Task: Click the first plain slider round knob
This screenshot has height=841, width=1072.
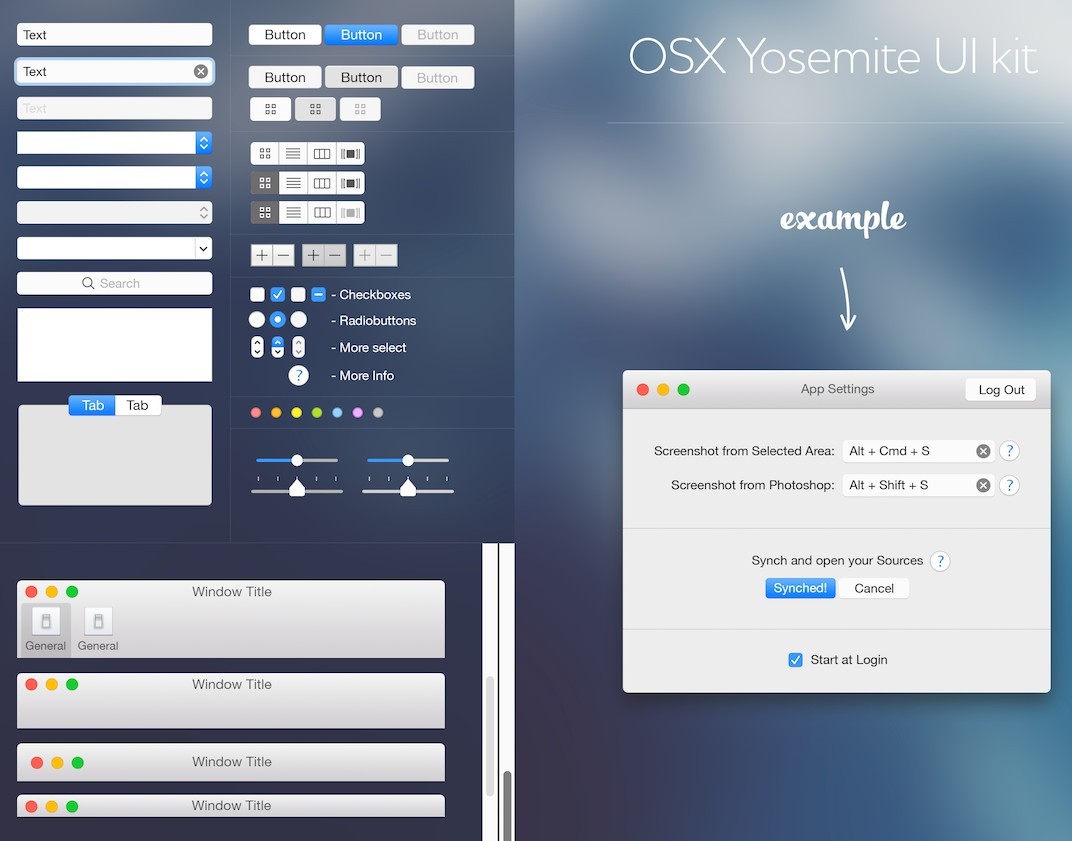Action: tap(297, 460)
